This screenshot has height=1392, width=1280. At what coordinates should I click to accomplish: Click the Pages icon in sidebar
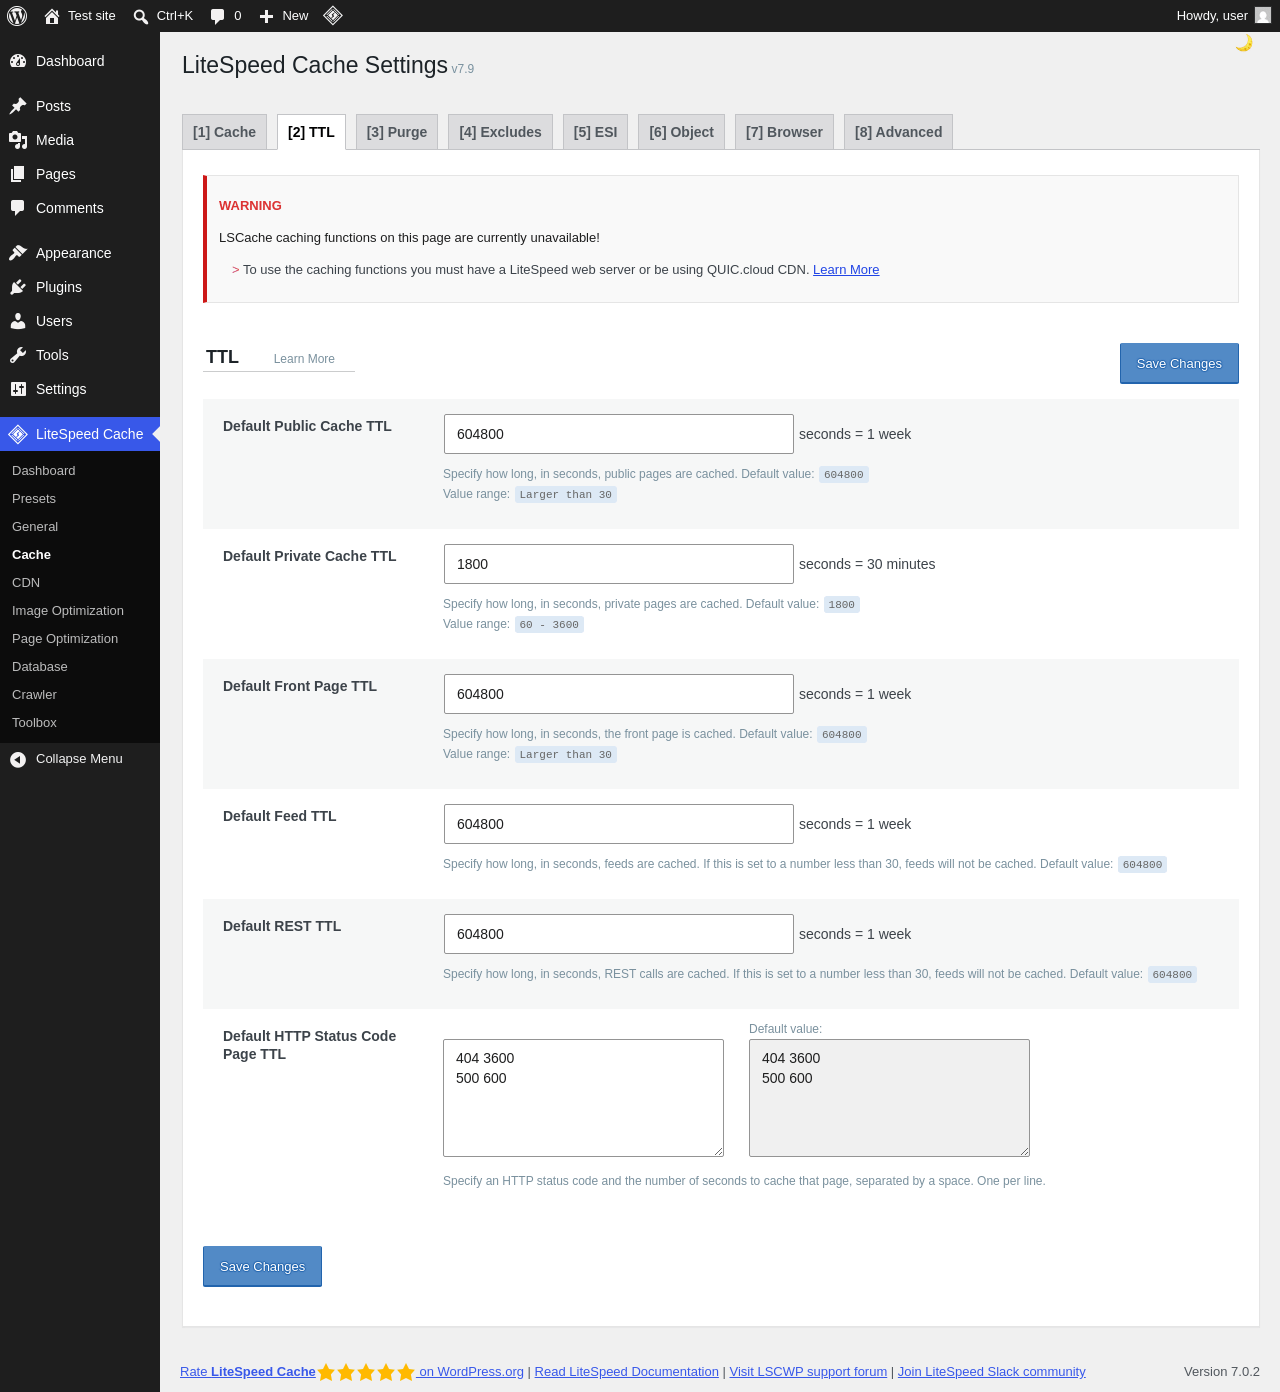(x=18, y=174)
